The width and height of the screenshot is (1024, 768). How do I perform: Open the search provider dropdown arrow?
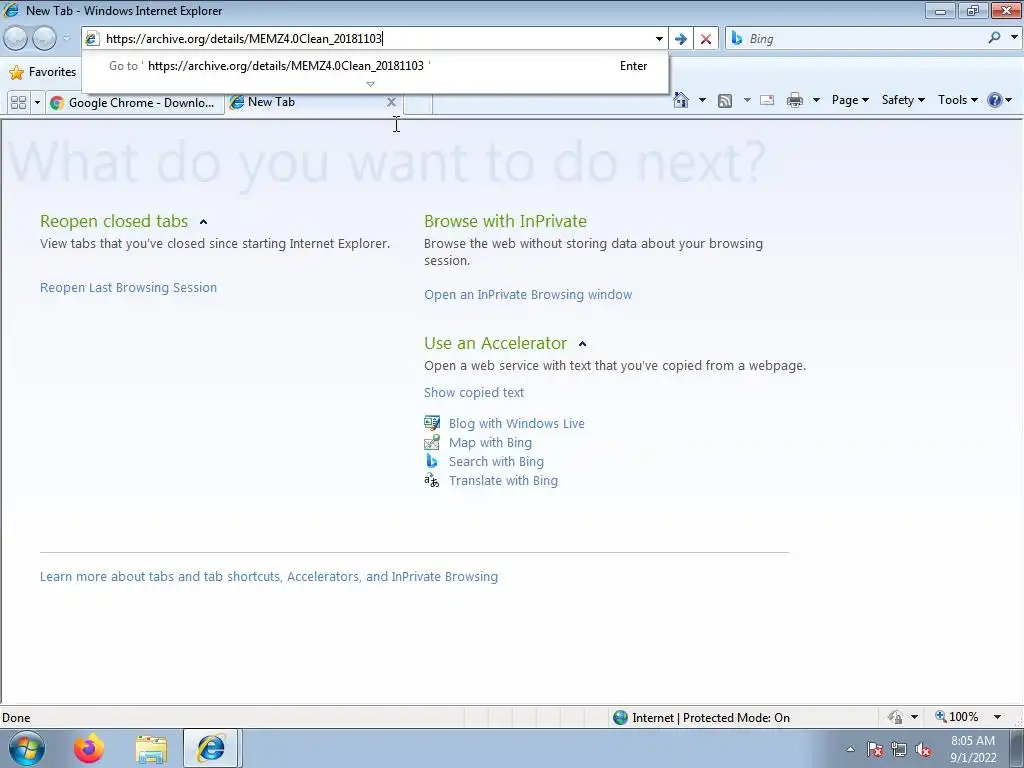1014,38
